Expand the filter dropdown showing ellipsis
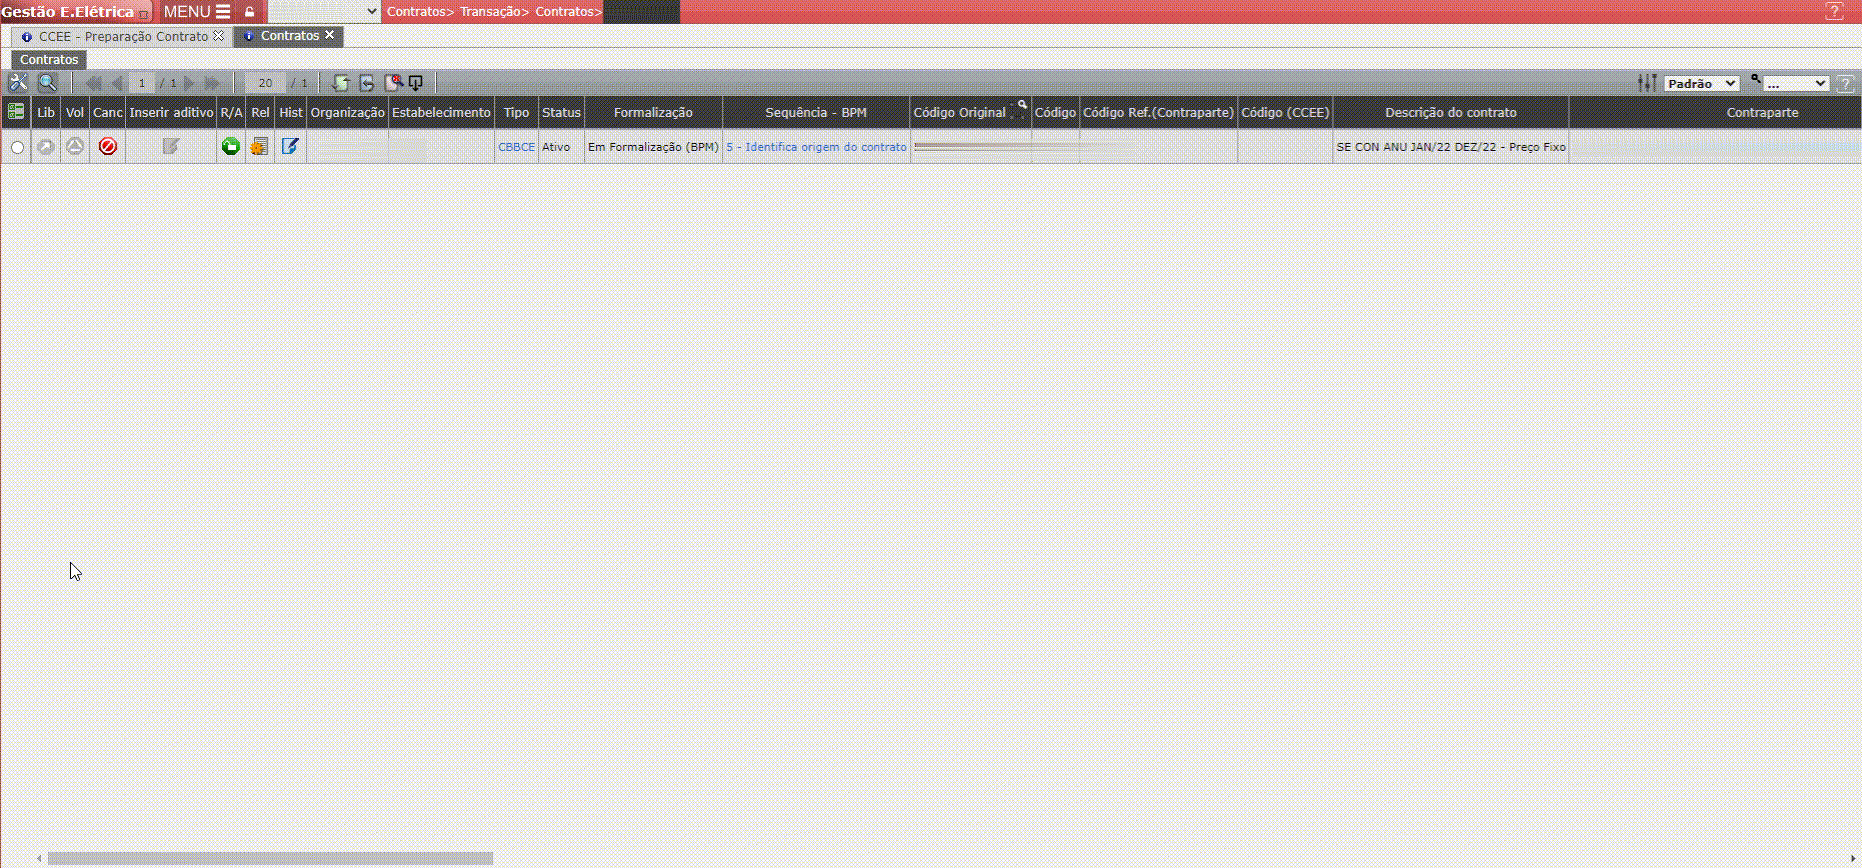 1795,84
